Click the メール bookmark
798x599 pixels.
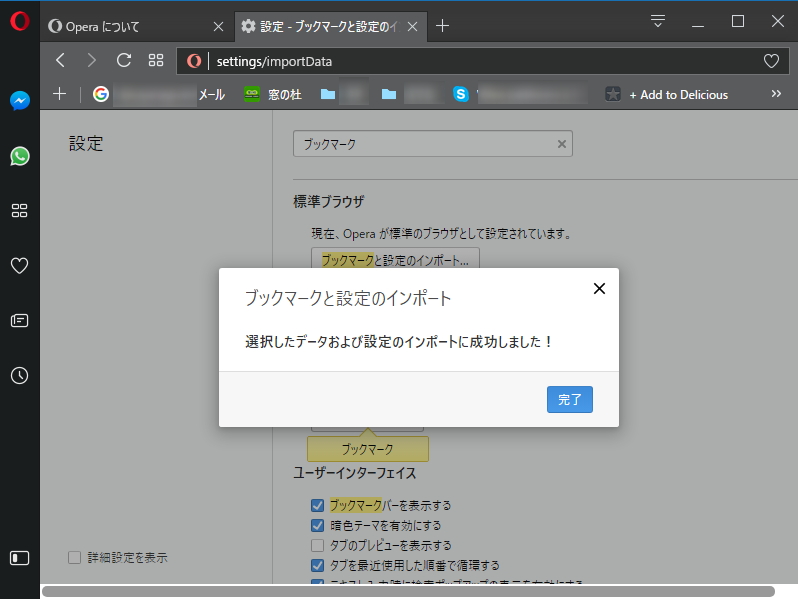click(212, 95)
